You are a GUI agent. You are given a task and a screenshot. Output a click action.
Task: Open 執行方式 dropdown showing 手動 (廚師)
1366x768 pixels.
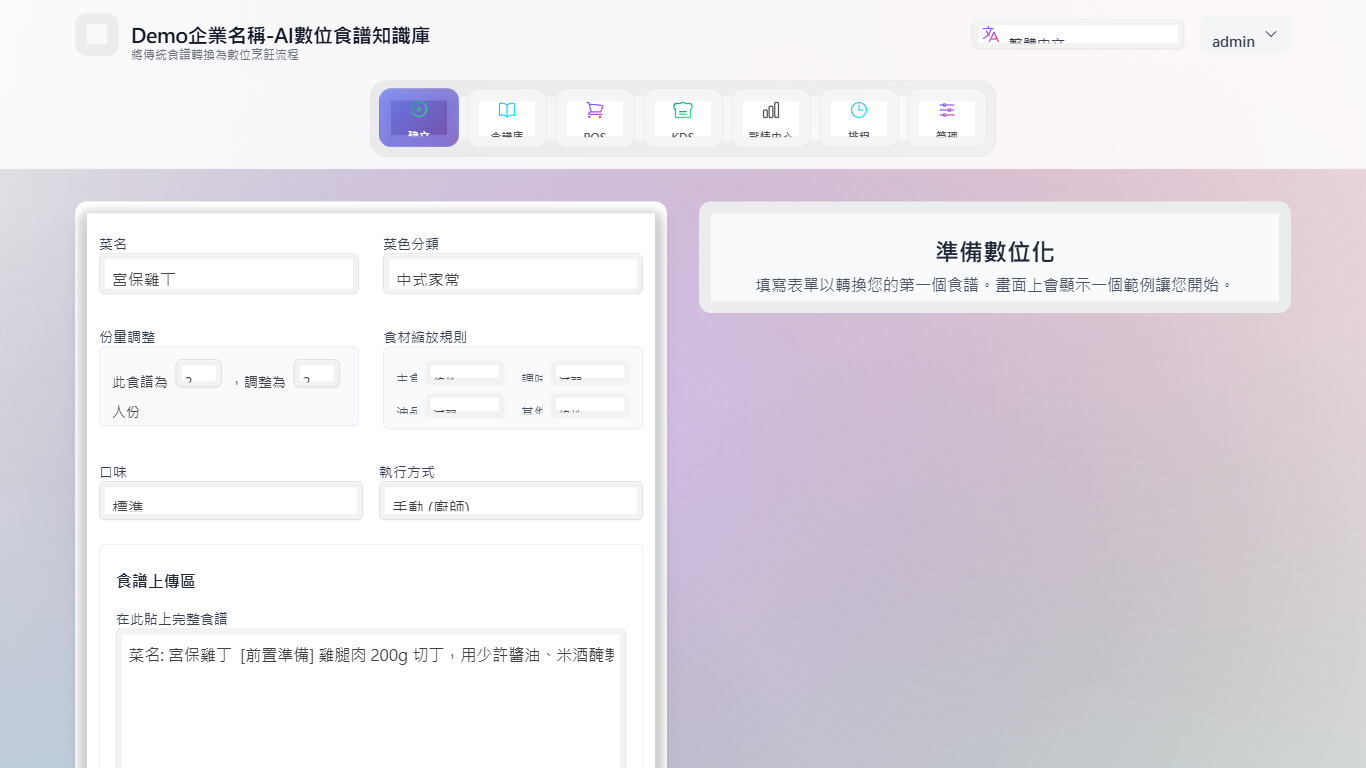pos(510,500)
